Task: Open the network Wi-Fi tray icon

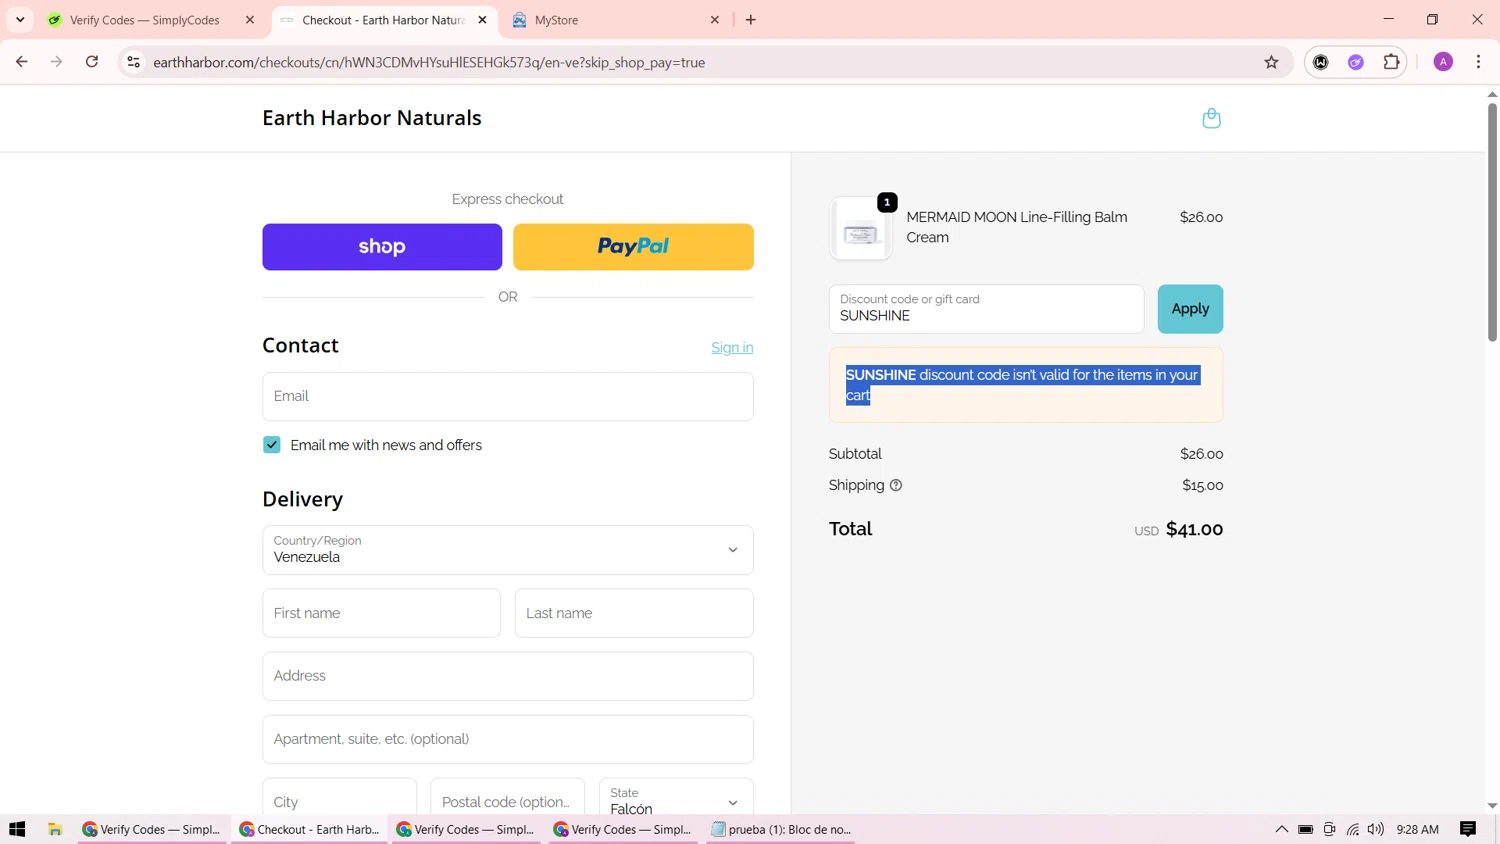Action: (1353, 829)
